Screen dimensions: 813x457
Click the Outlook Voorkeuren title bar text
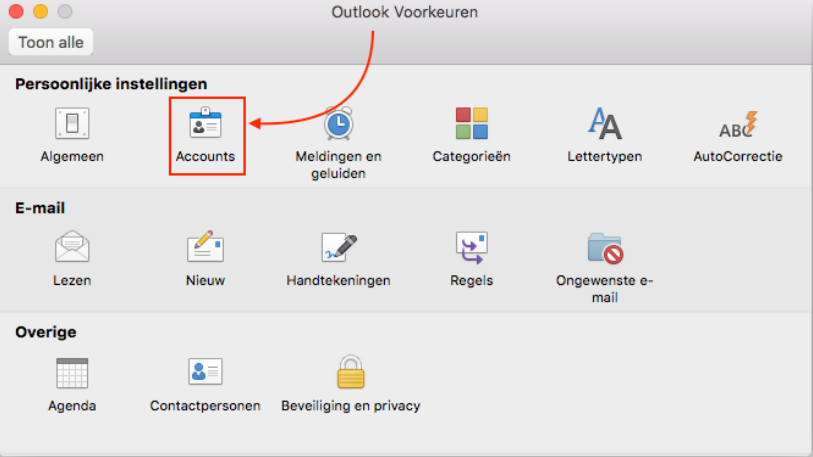(404, 12)
